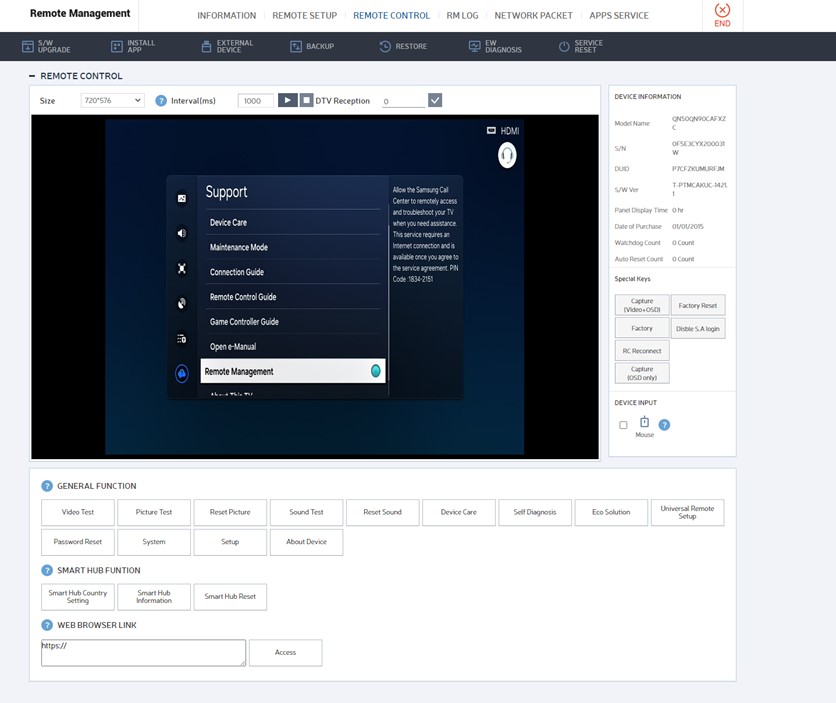Collapse the Remote Control section

[32, 76]
